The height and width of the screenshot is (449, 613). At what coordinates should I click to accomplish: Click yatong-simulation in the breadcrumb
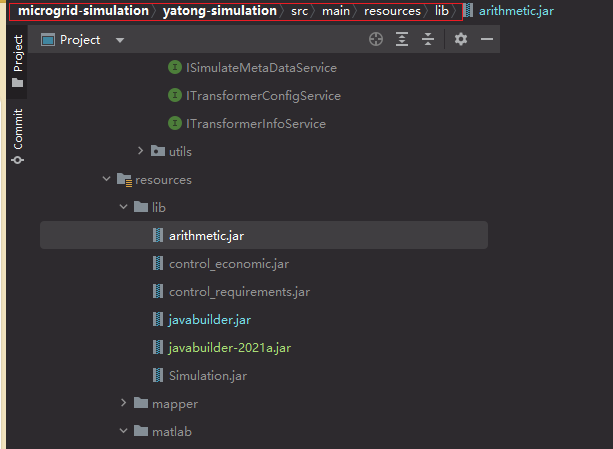[220, 11]
